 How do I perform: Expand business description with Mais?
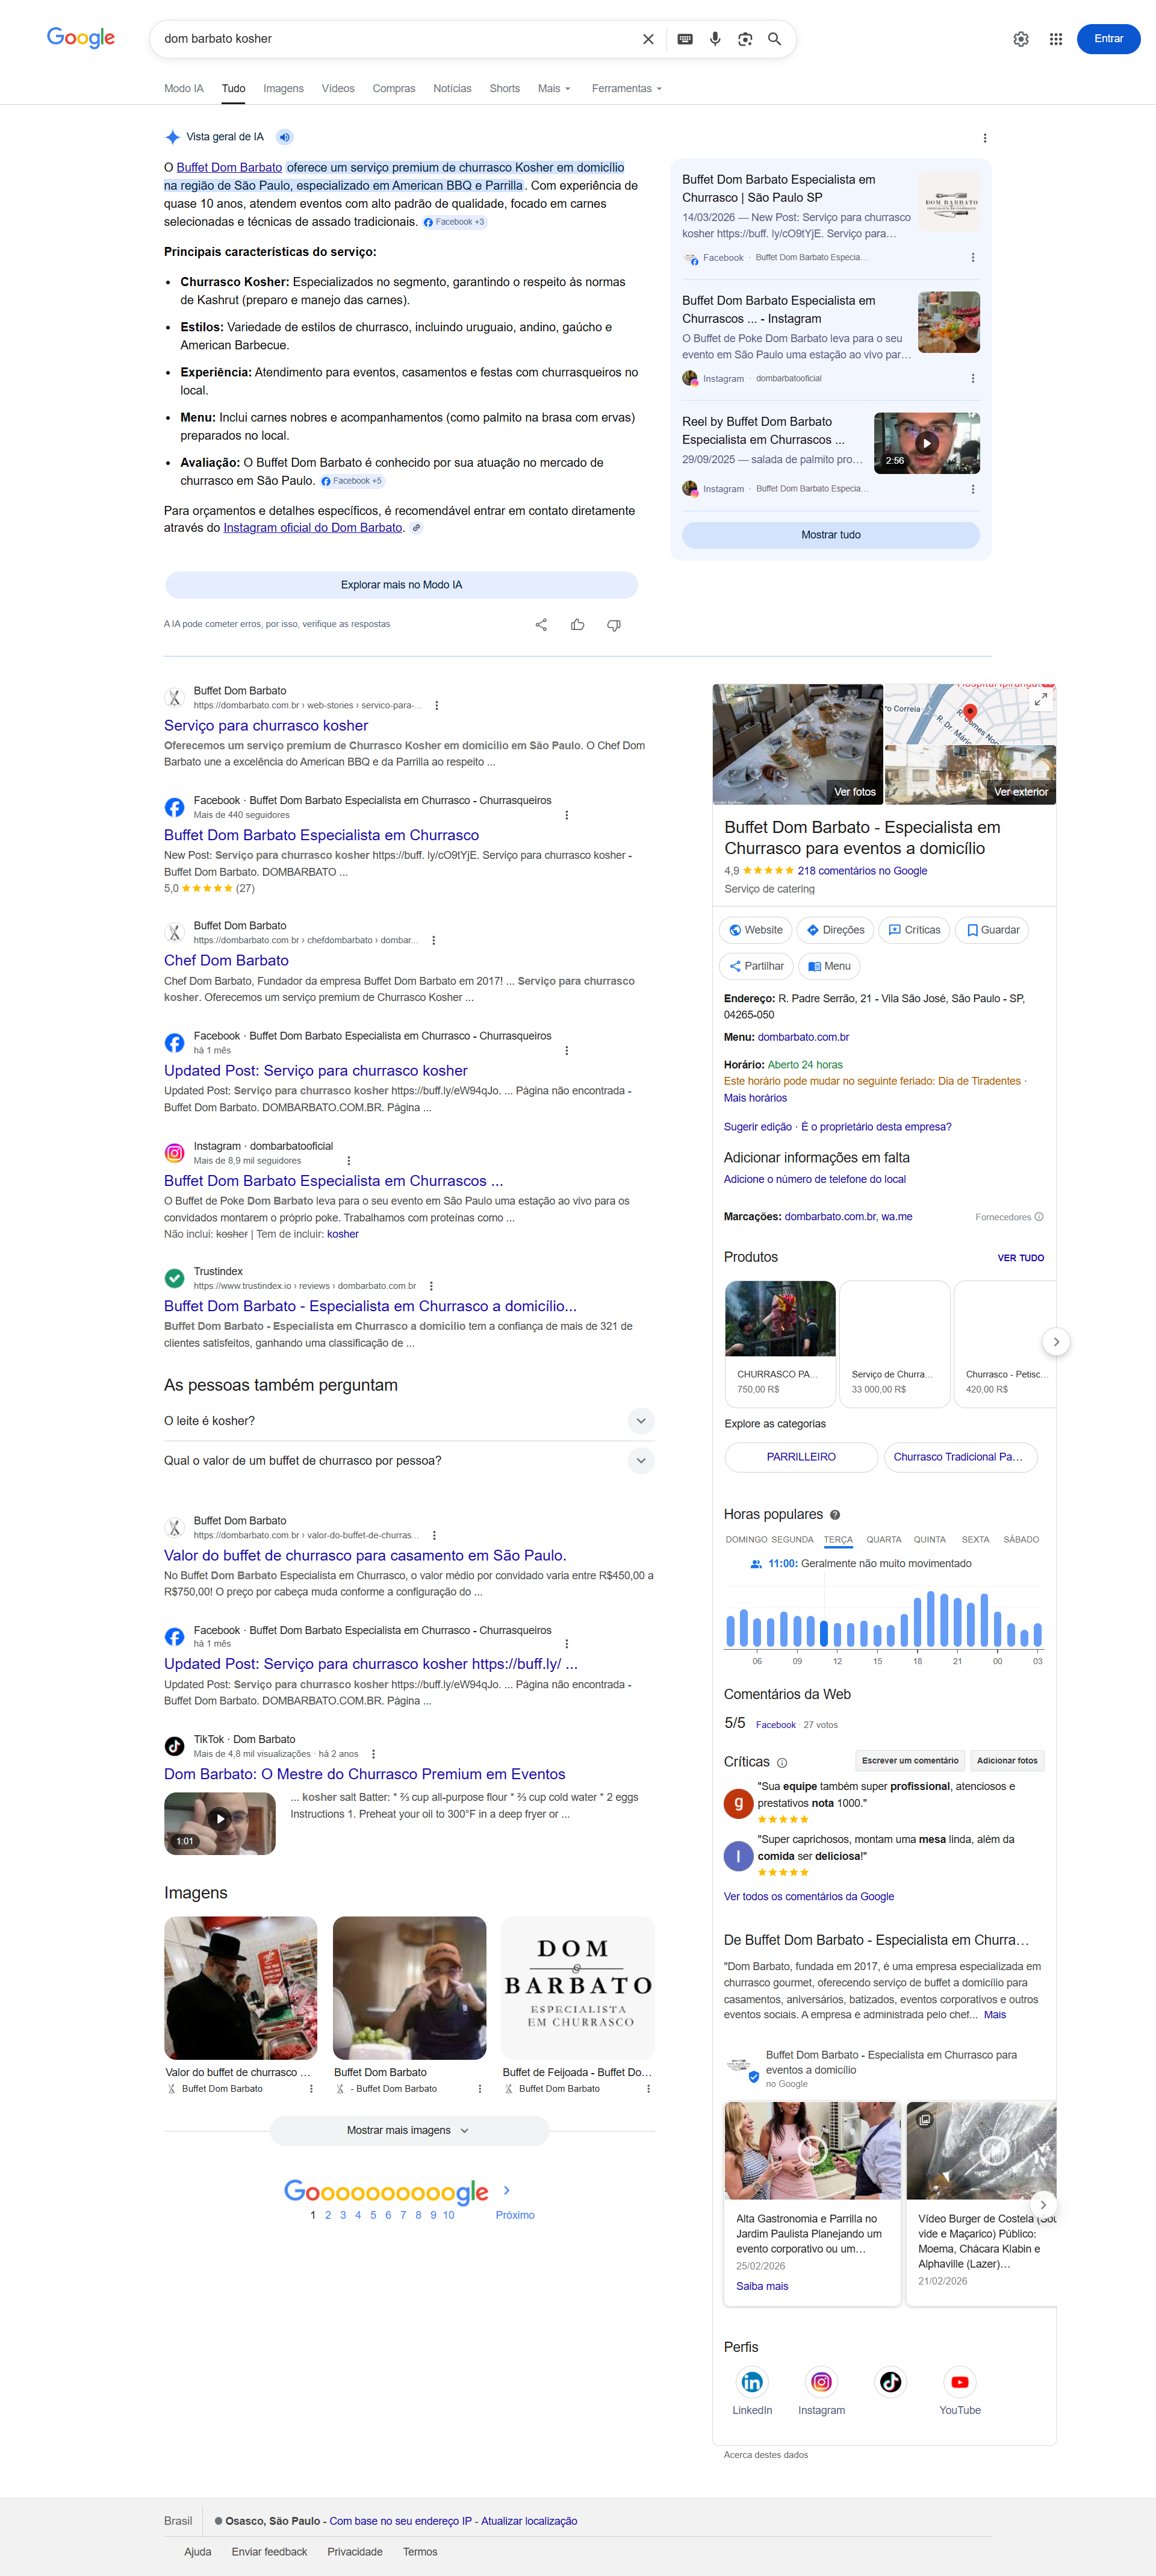pyautogui.click(x=995, y=2015)
